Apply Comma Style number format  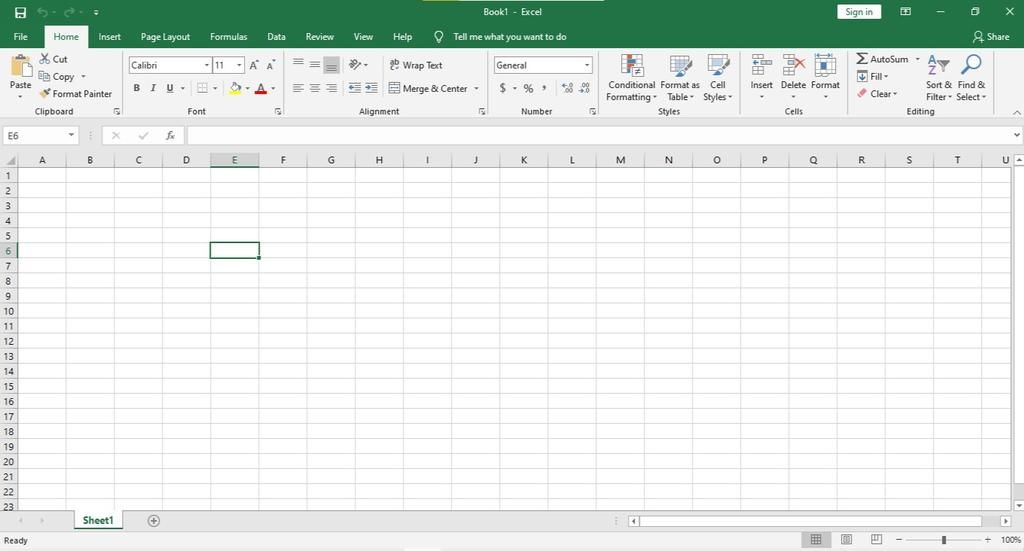tap(544, 88)
